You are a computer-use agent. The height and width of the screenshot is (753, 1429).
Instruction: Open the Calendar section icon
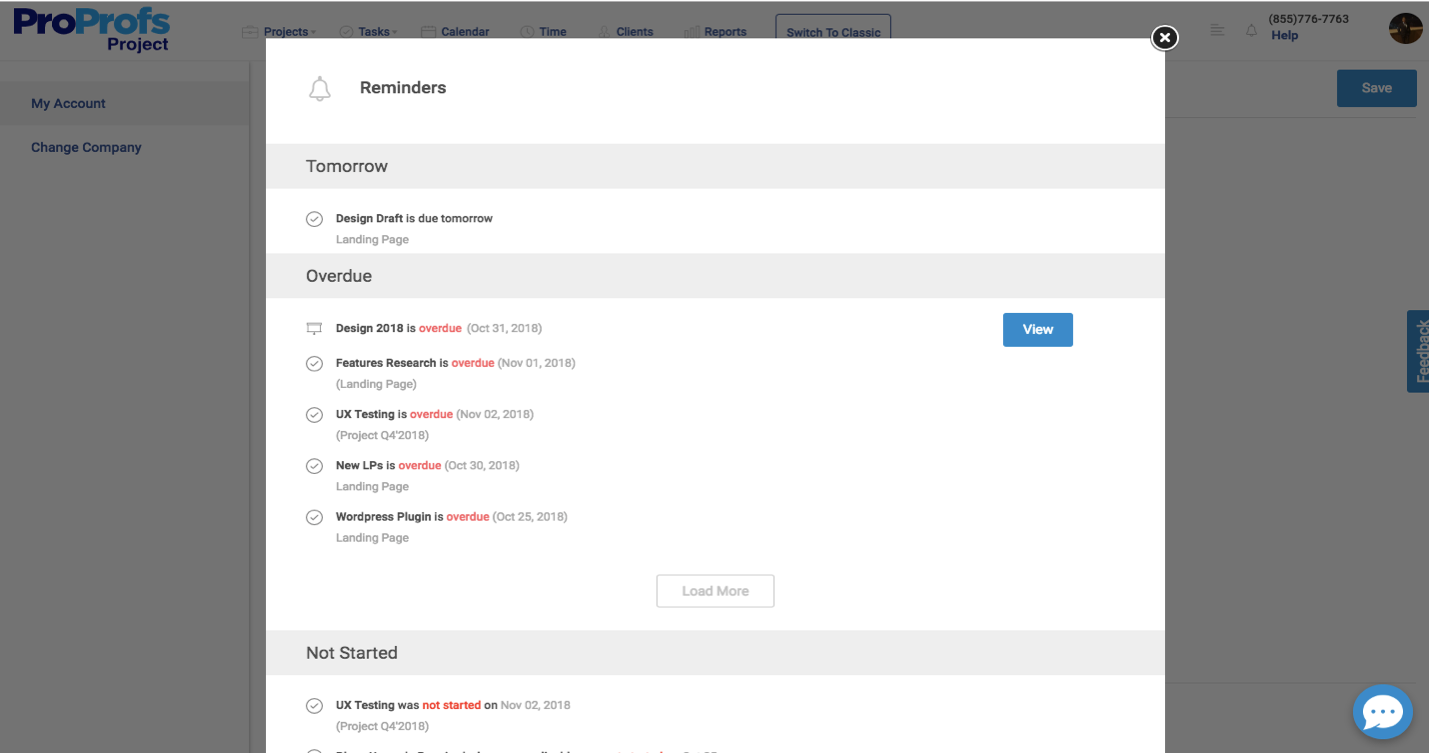pos(424,31)
